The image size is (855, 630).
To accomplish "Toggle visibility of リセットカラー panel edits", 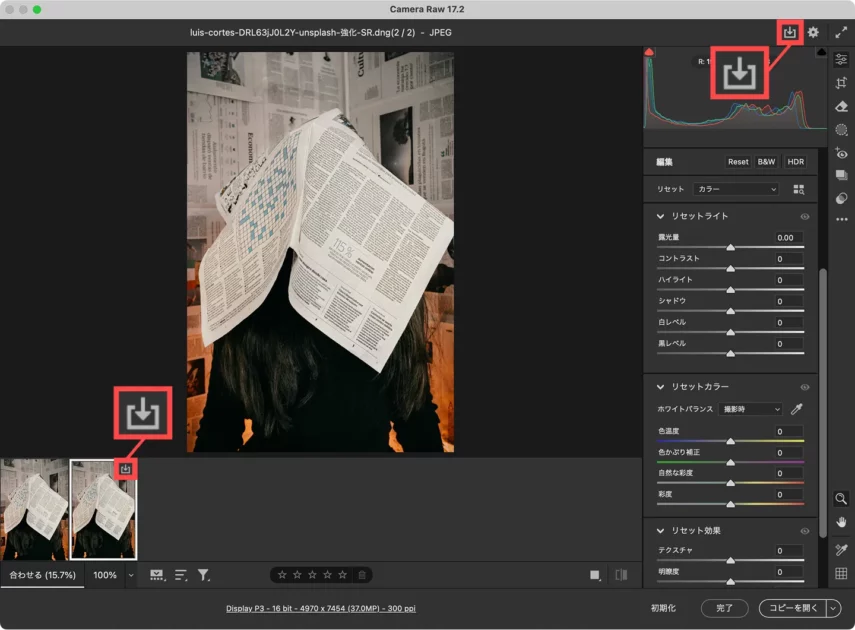I will tap(804, 387).
